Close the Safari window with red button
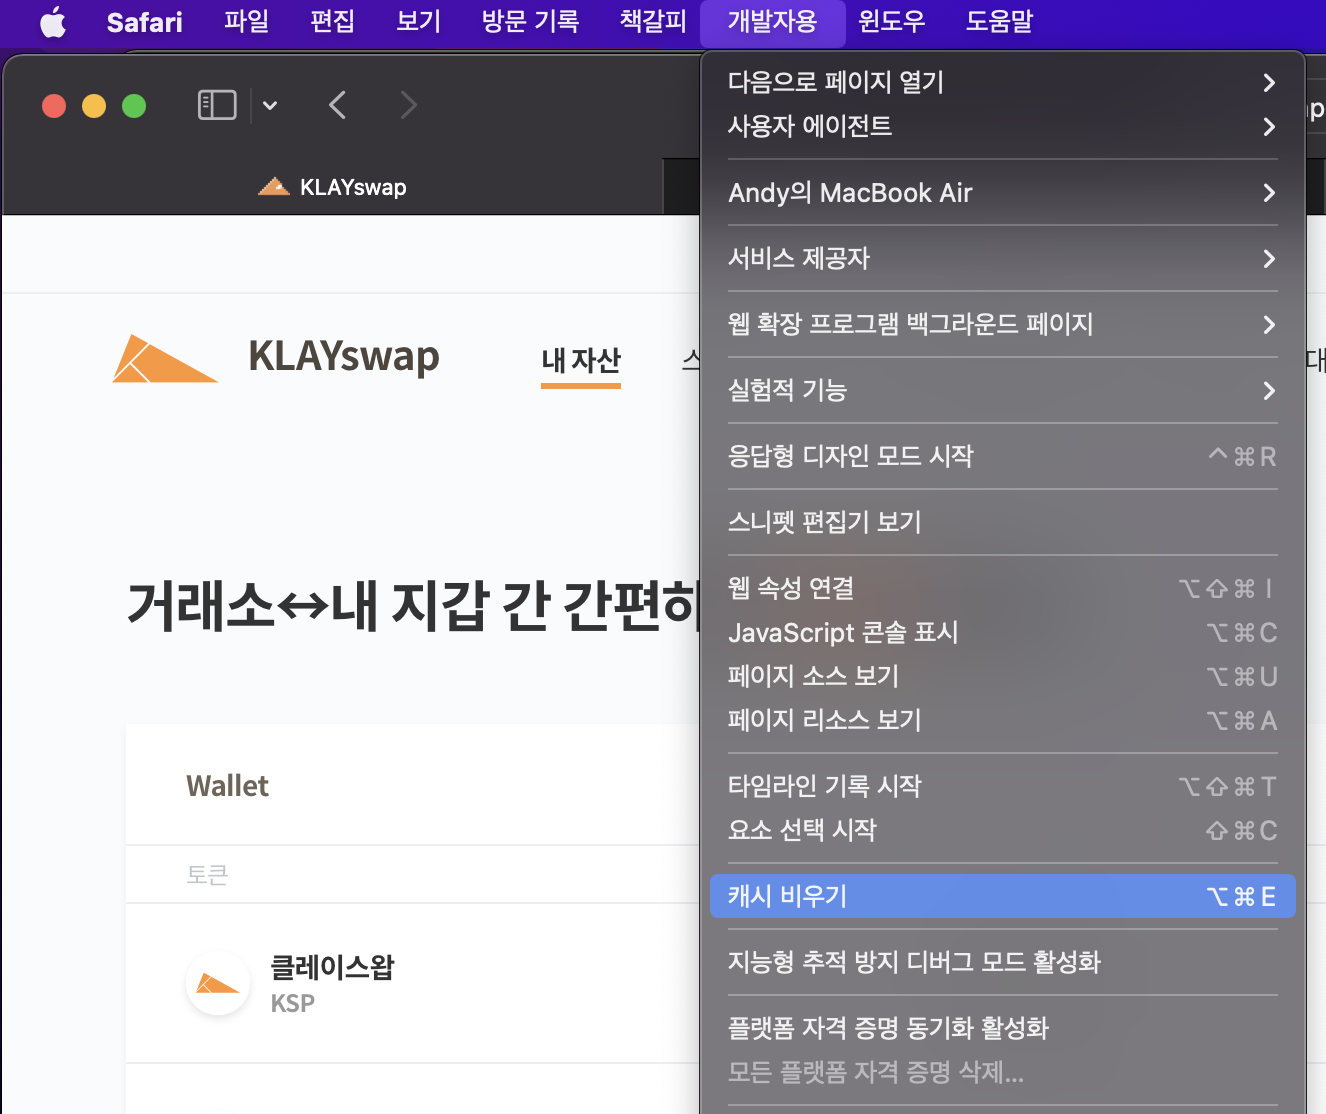The height and width of the screenshot is (1114, 1326). pos(54,105)
